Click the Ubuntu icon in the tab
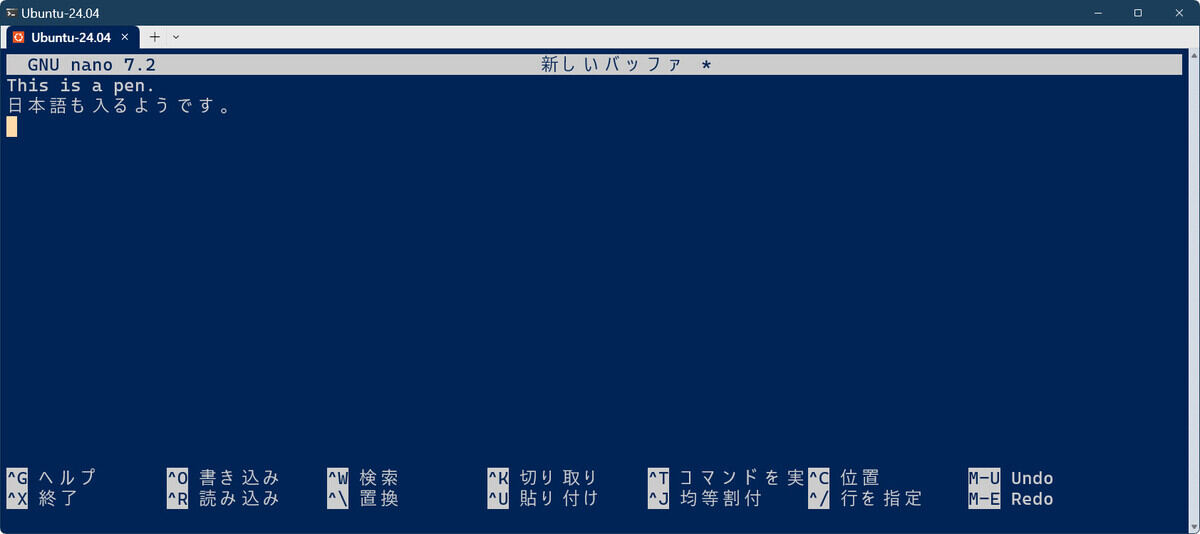The width and height of the screenshot is (1200, 534). (17, 37)
